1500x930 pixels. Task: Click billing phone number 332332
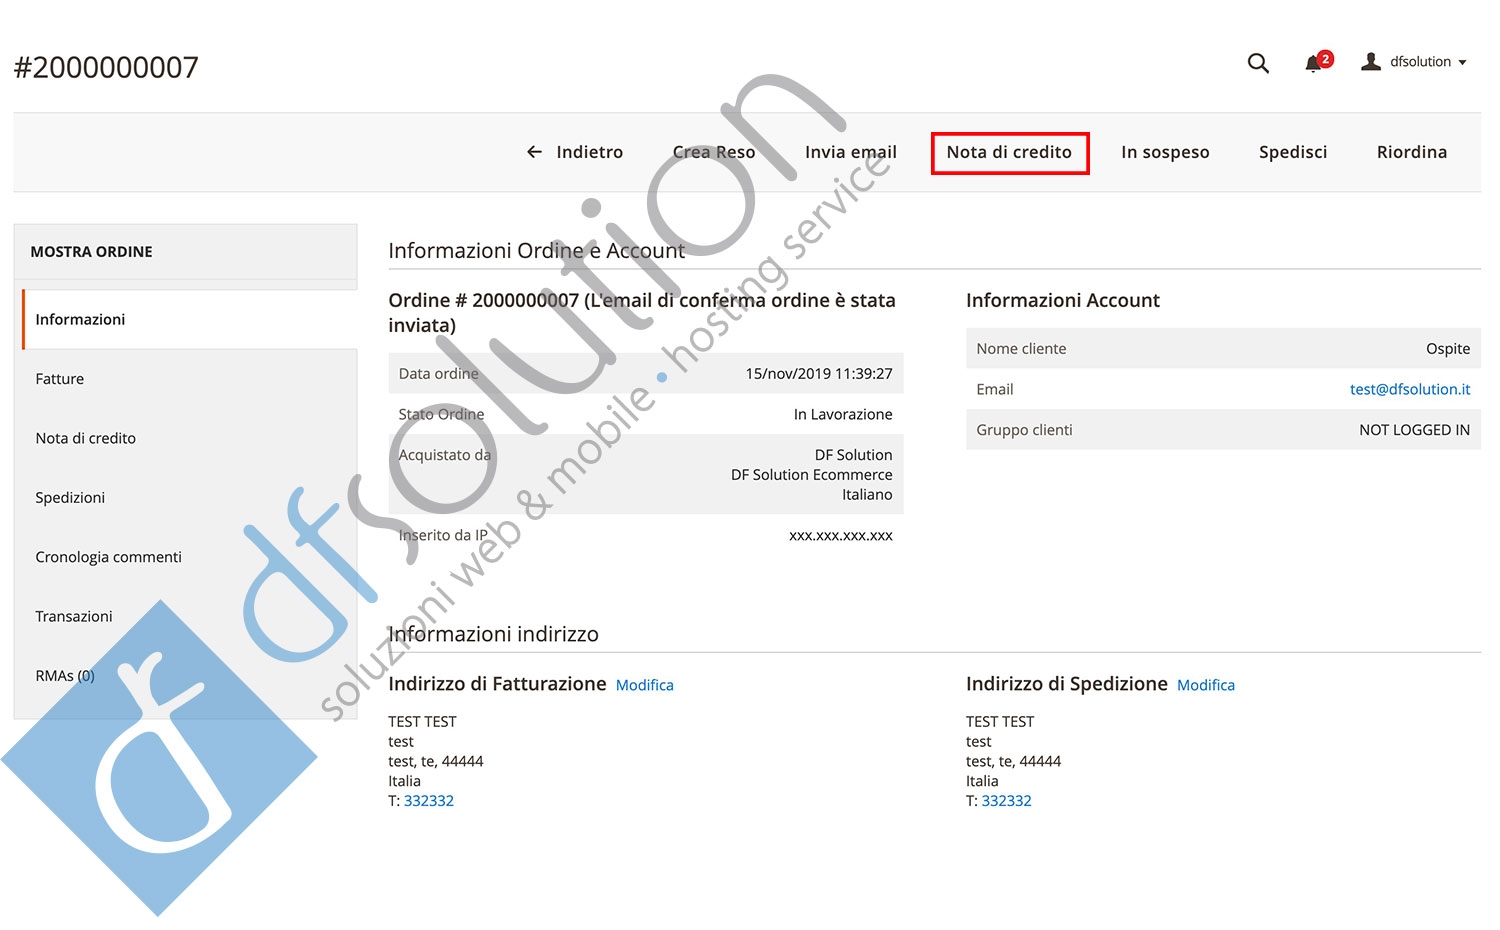point(429,801)
